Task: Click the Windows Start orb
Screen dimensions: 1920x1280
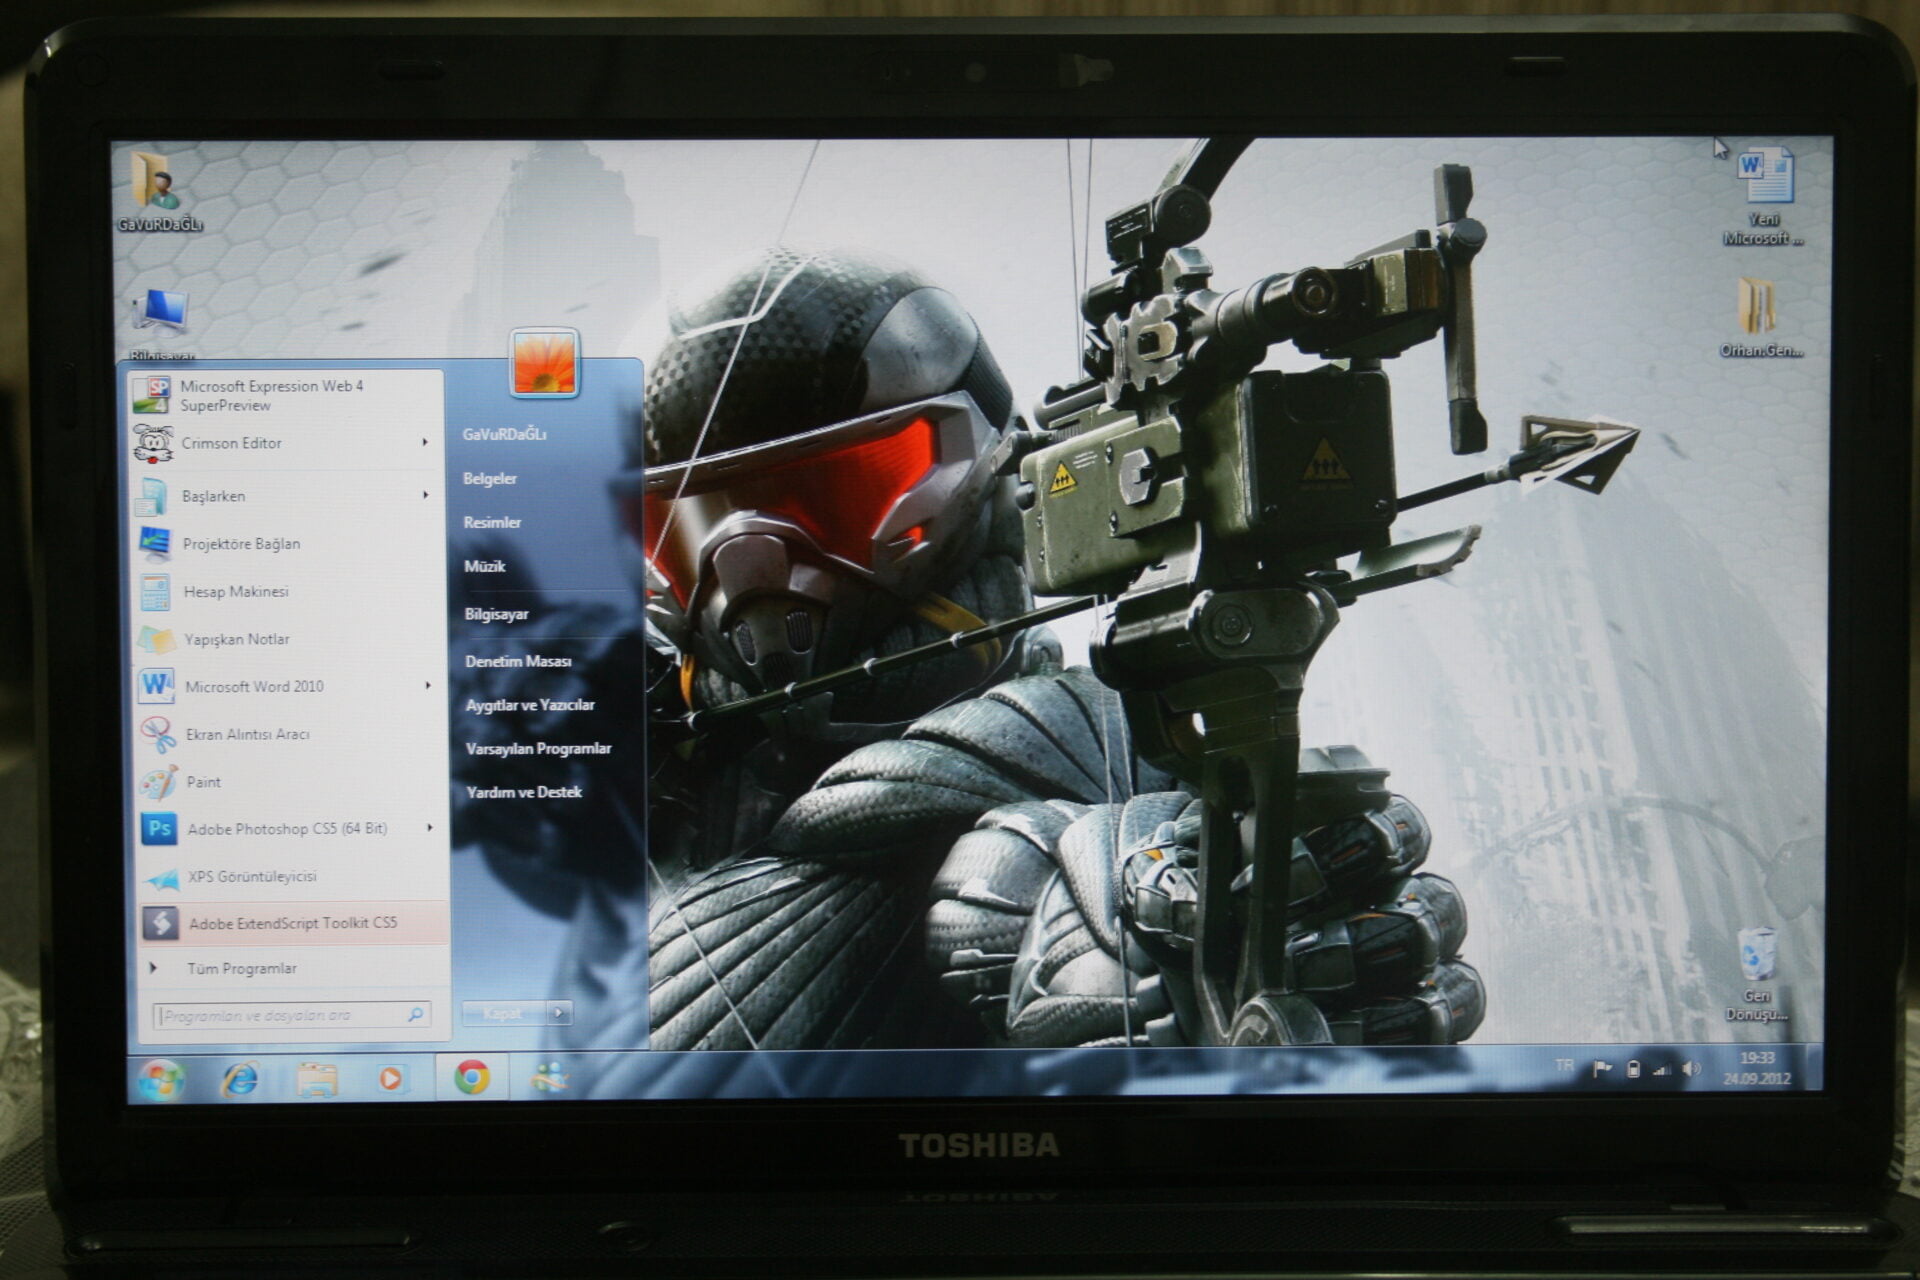Action: 162,1080
